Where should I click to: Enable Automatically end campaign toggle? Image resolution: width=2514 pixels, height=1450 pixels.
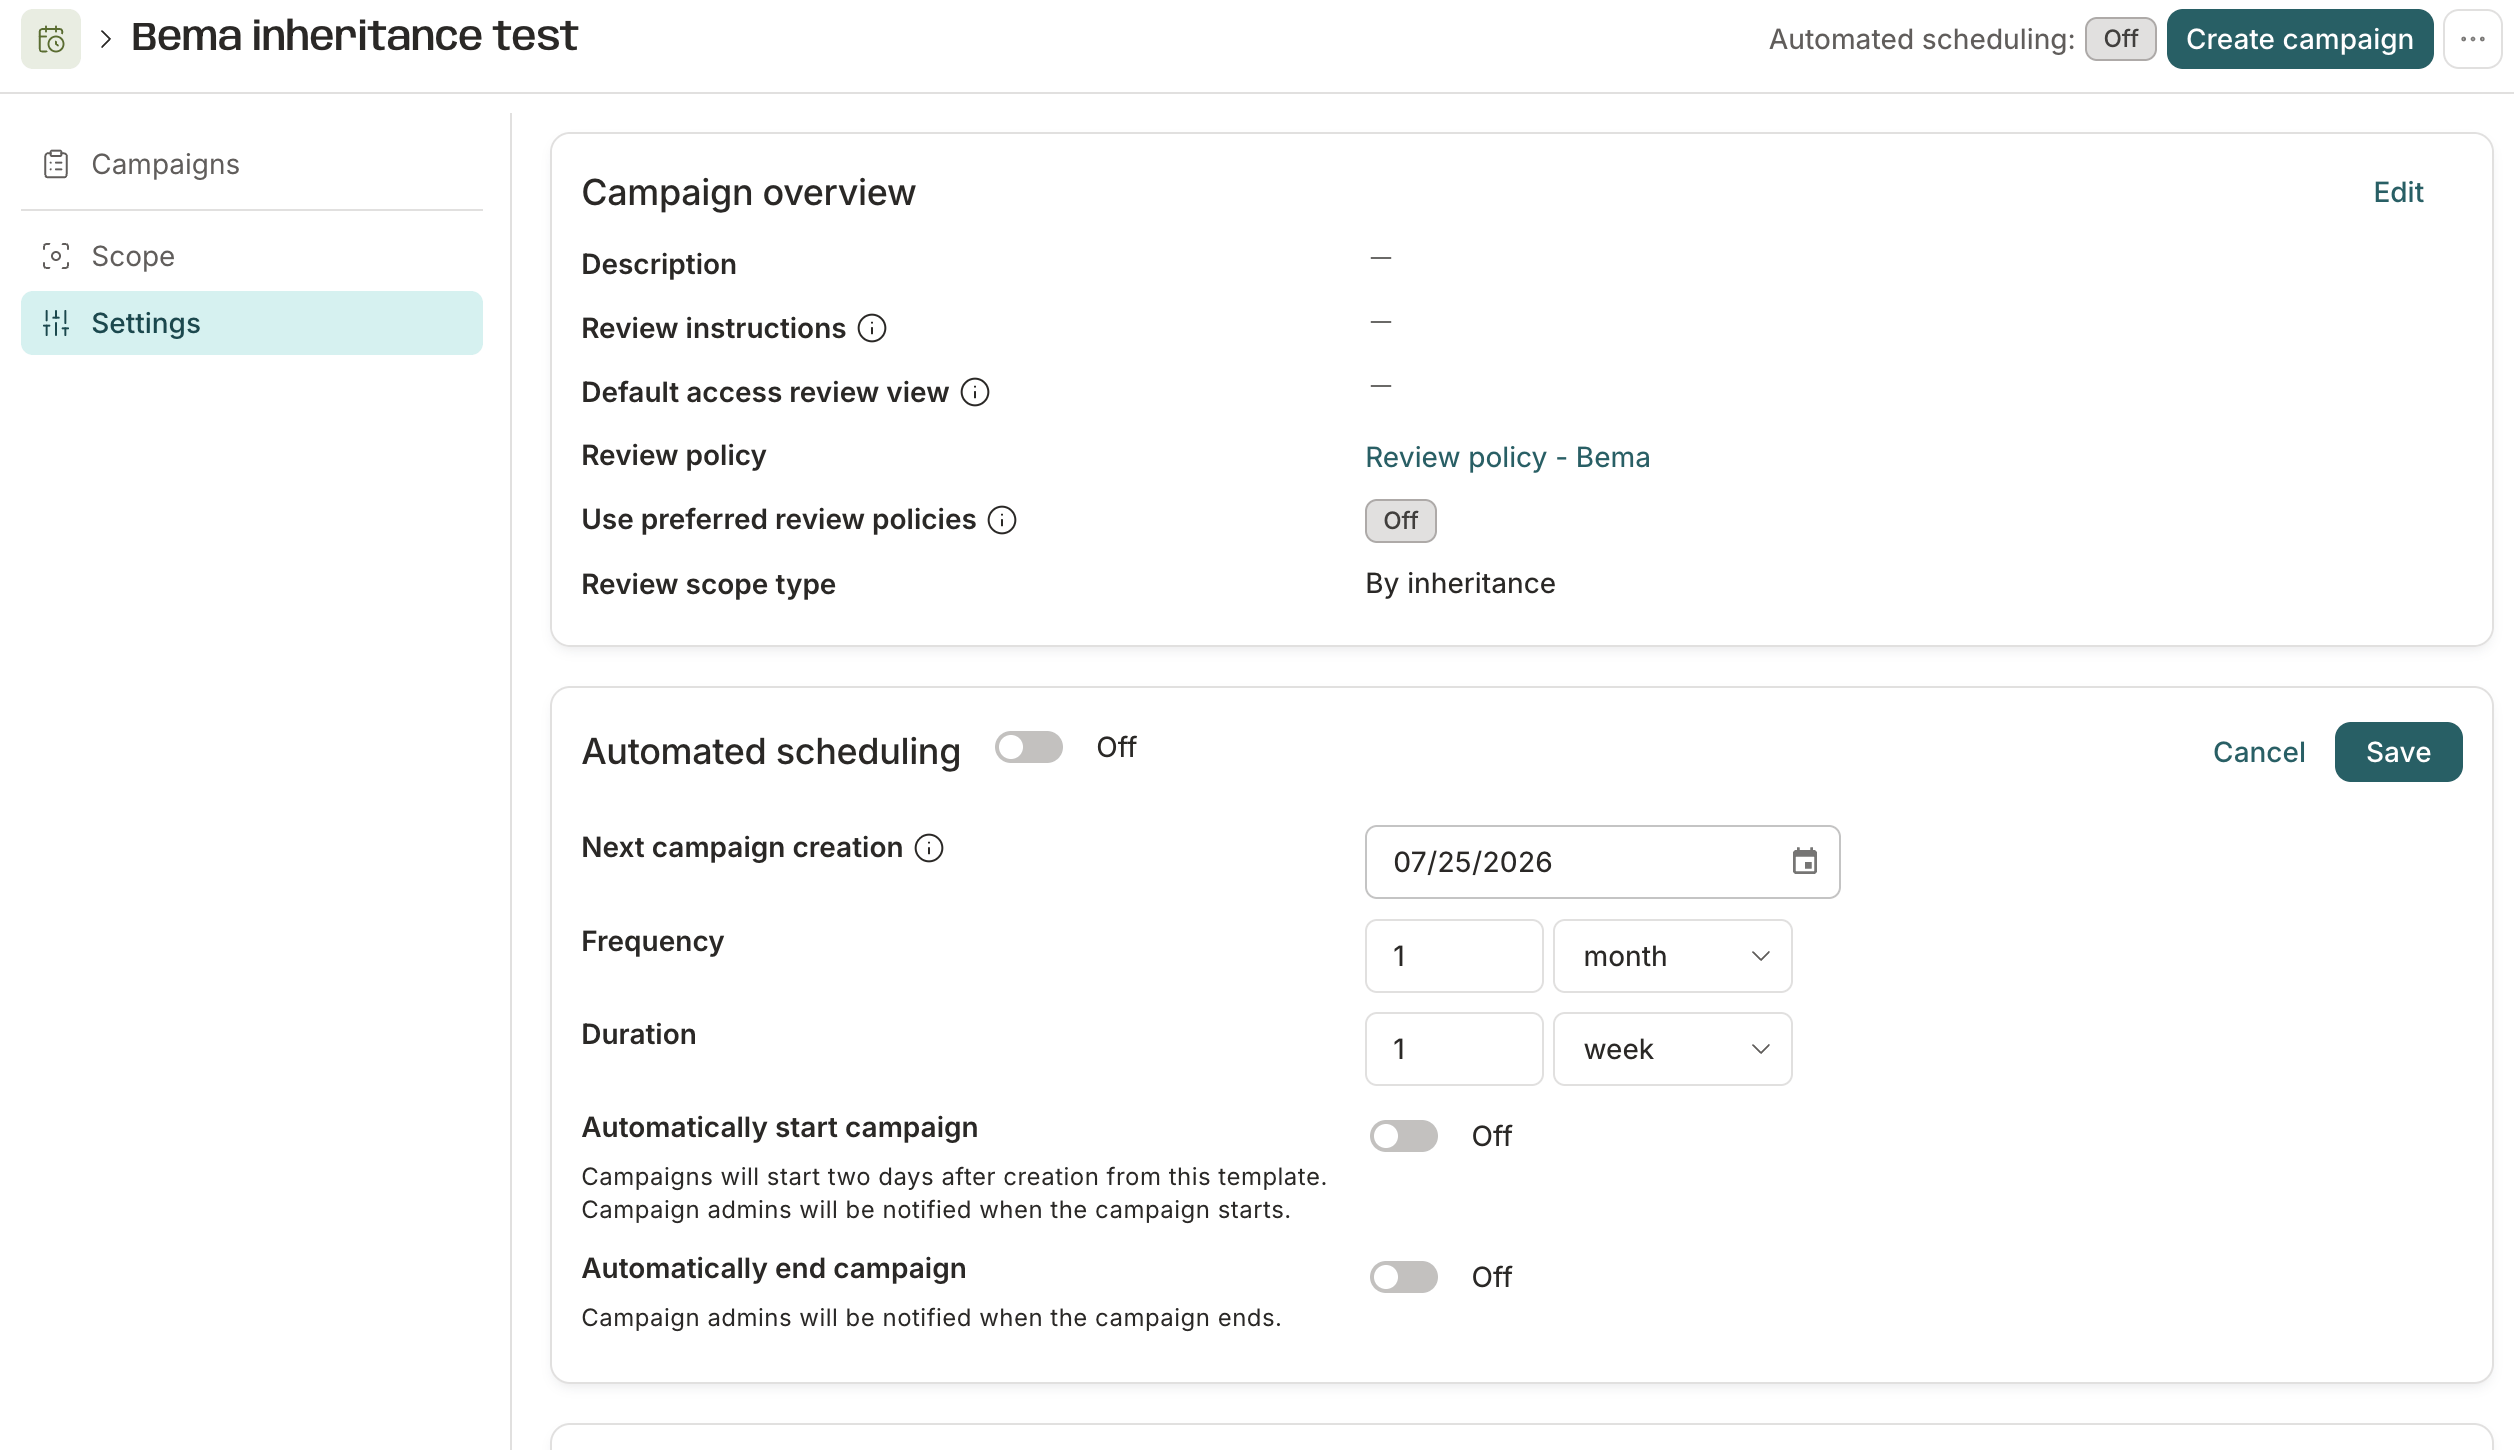1404,1277
